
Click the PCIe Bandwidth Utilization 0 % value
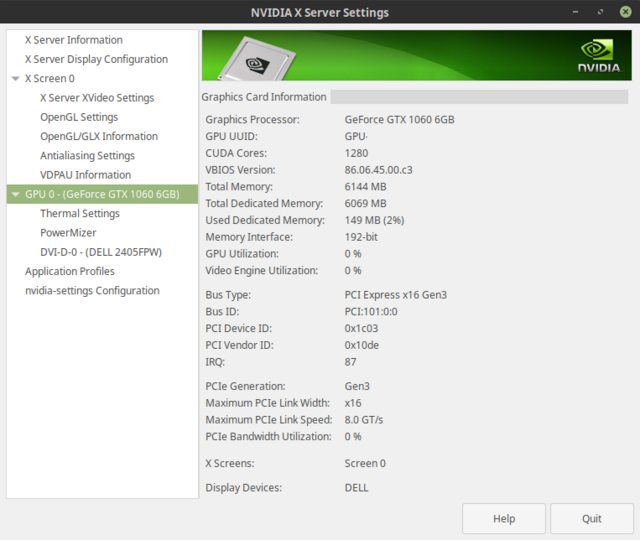coord(353,436)
